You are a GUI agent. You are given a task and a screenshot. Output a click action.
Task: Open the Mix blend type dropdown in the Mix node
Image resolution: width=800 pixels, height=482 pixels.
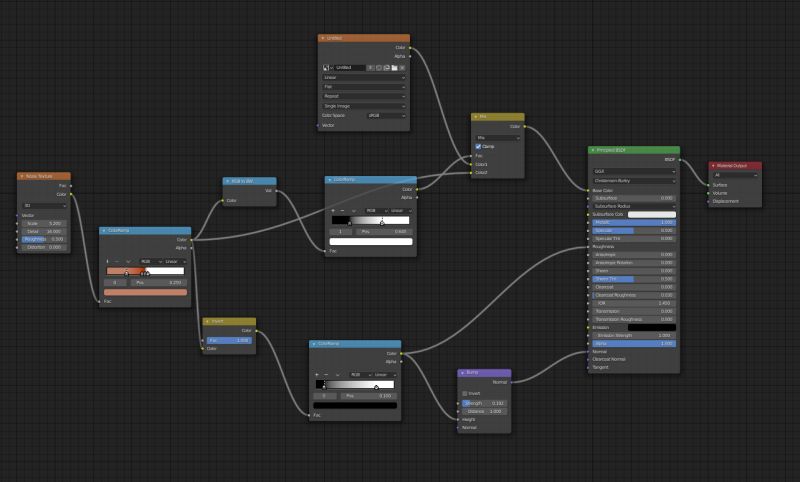(498, 138)
